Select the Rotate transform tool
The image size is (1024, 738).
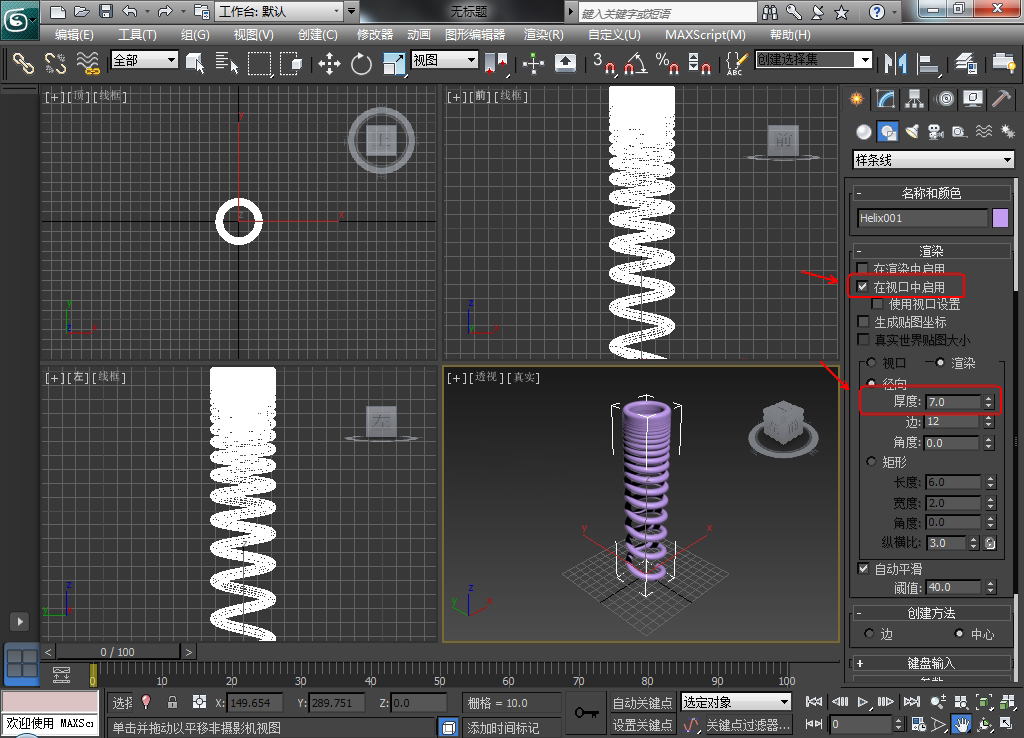pyautogui.click(x=361, y=63)
